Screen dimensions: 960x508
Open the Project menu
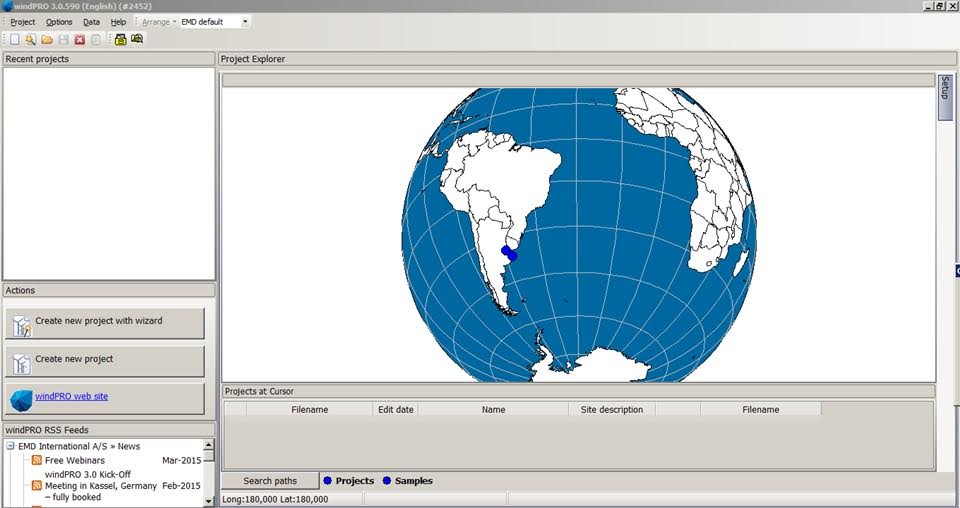point(23,22)
